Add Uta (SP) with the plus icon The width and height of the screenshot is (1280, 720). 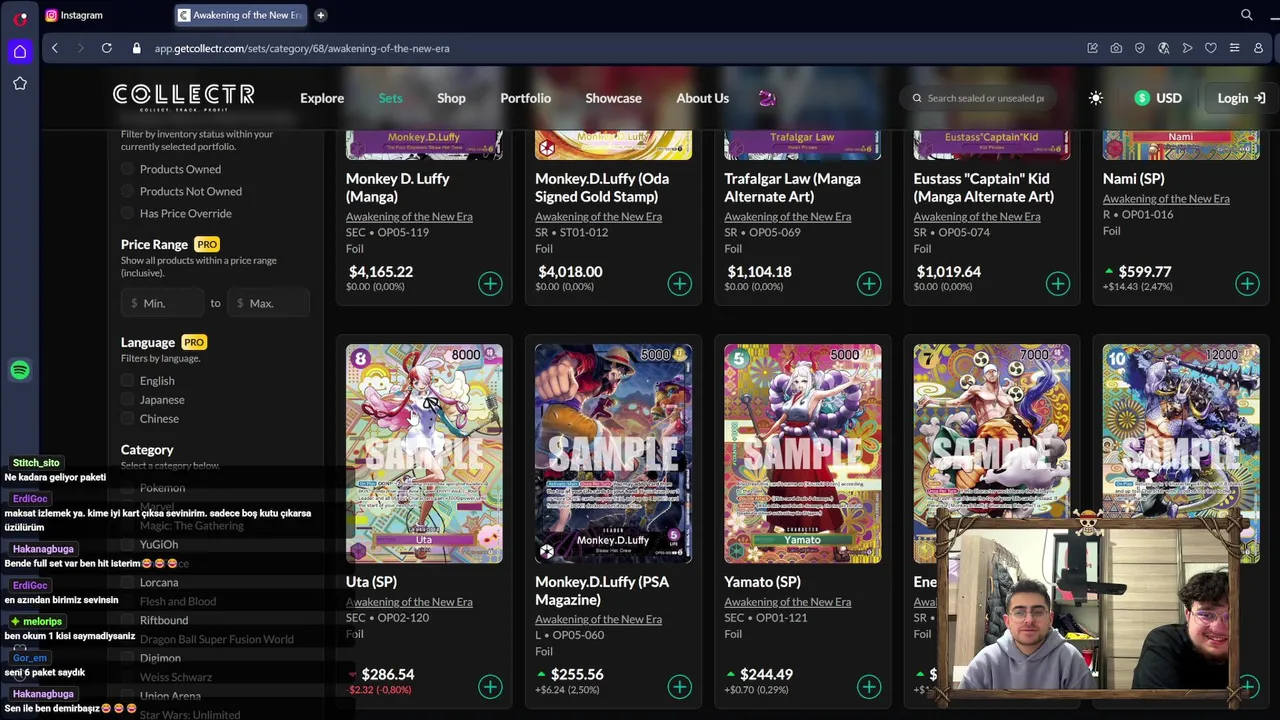[x=490, y=687]
